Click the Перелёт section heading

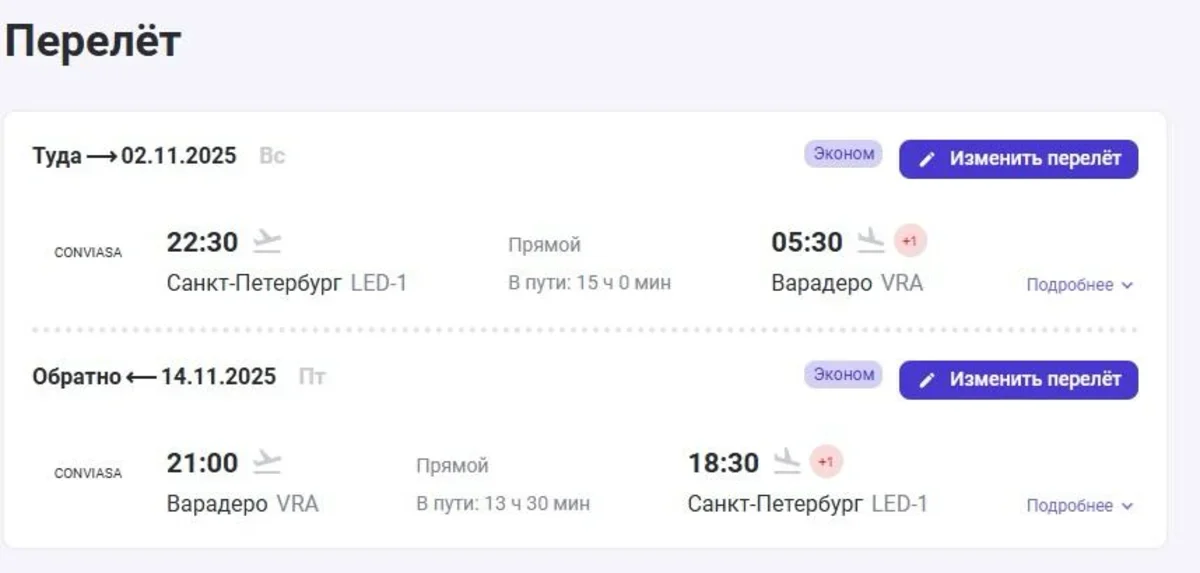click(93, 42)
